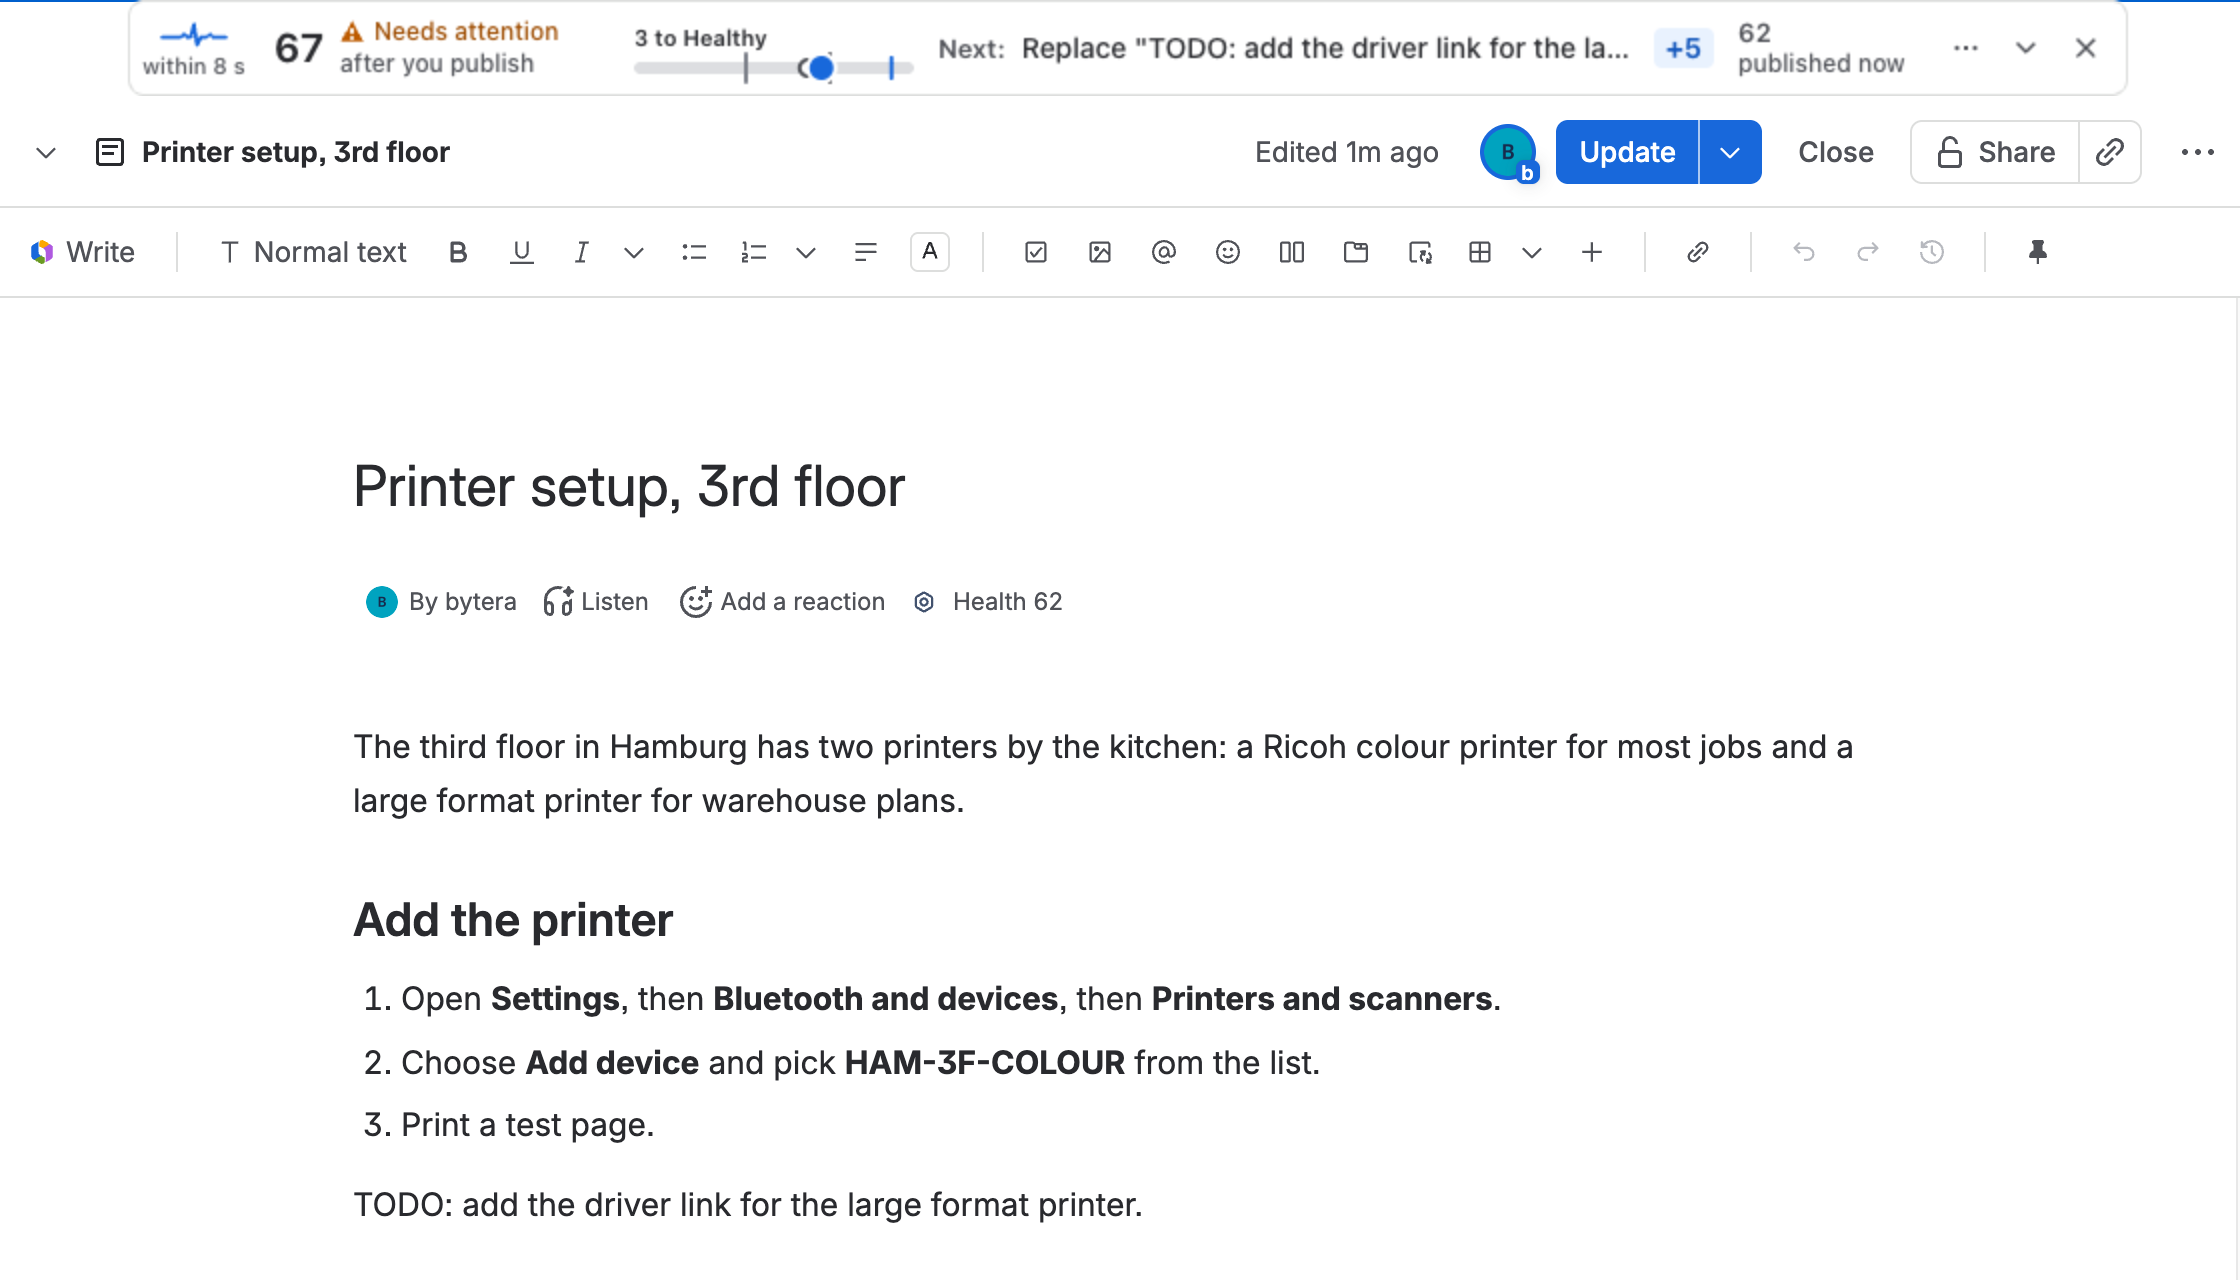Open health bar more options
Viewport: 2240px width, 1280px height.
coord(1965,48)
